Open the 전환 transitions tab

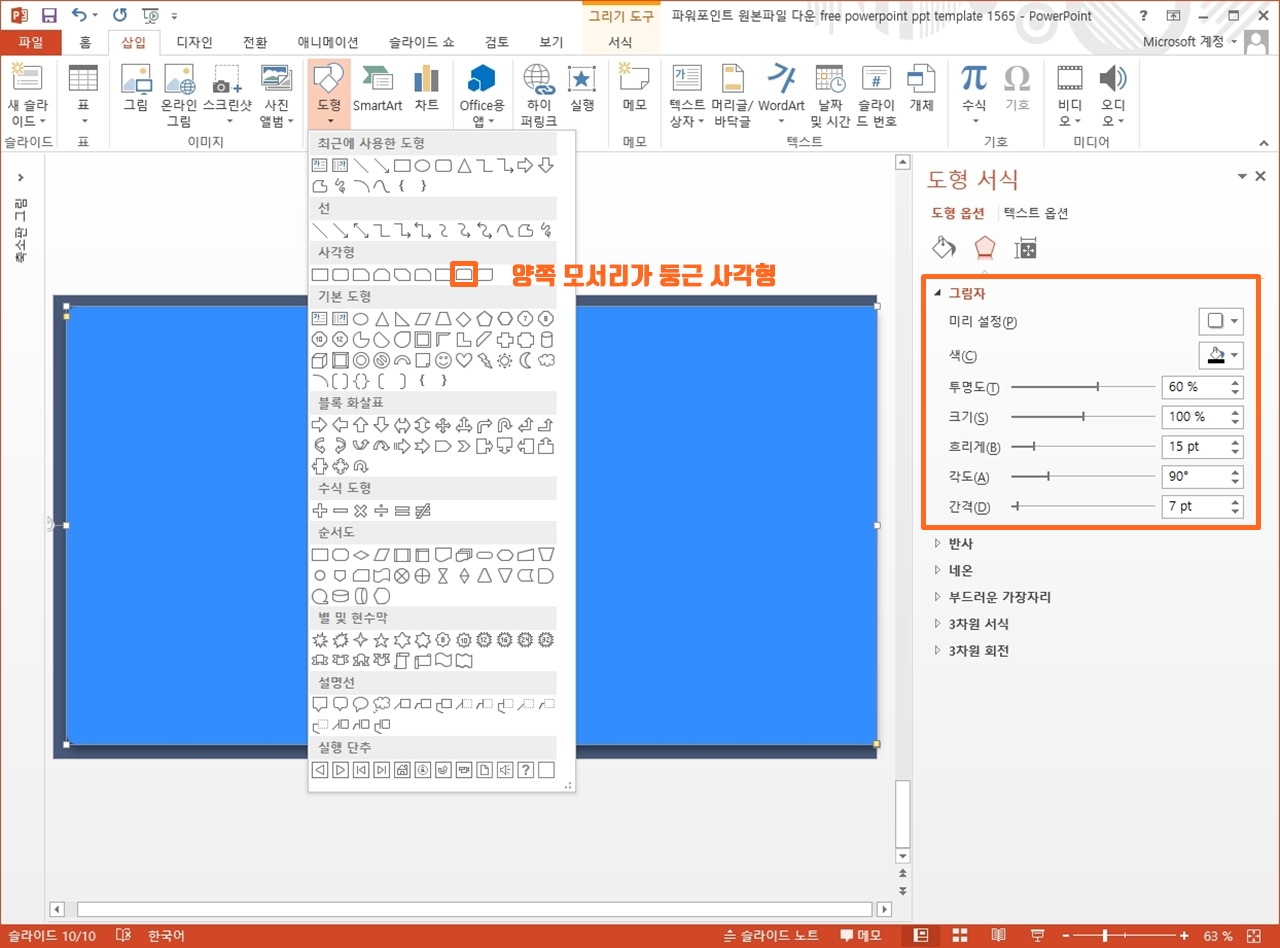255,42
